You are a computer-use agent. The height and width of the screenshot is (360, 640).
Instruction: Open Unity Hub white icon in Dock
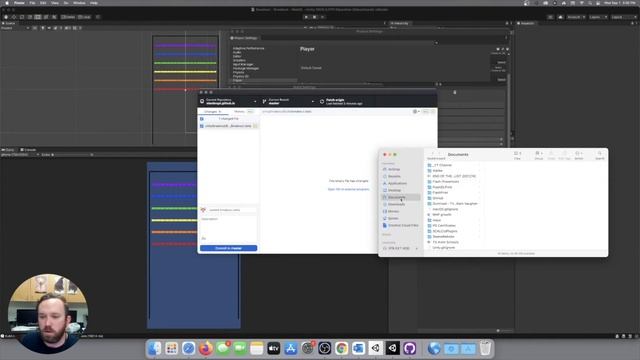point(376,348)
